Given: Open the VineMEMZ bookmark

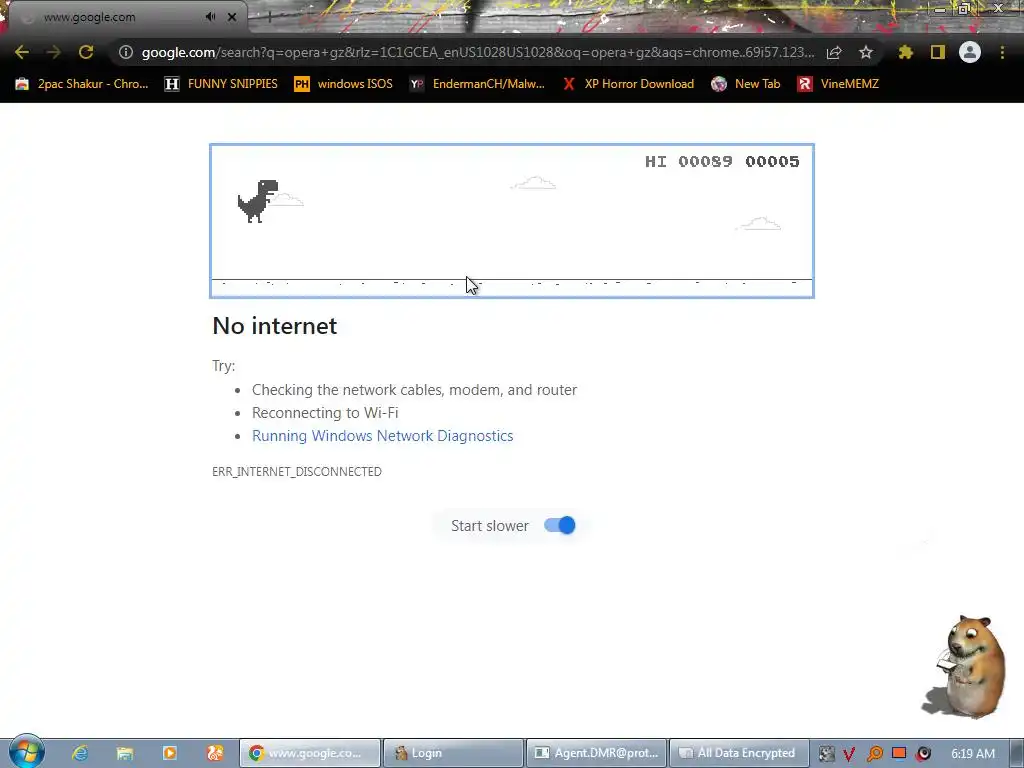Looking at the screenshot, I should pos(839,84).
